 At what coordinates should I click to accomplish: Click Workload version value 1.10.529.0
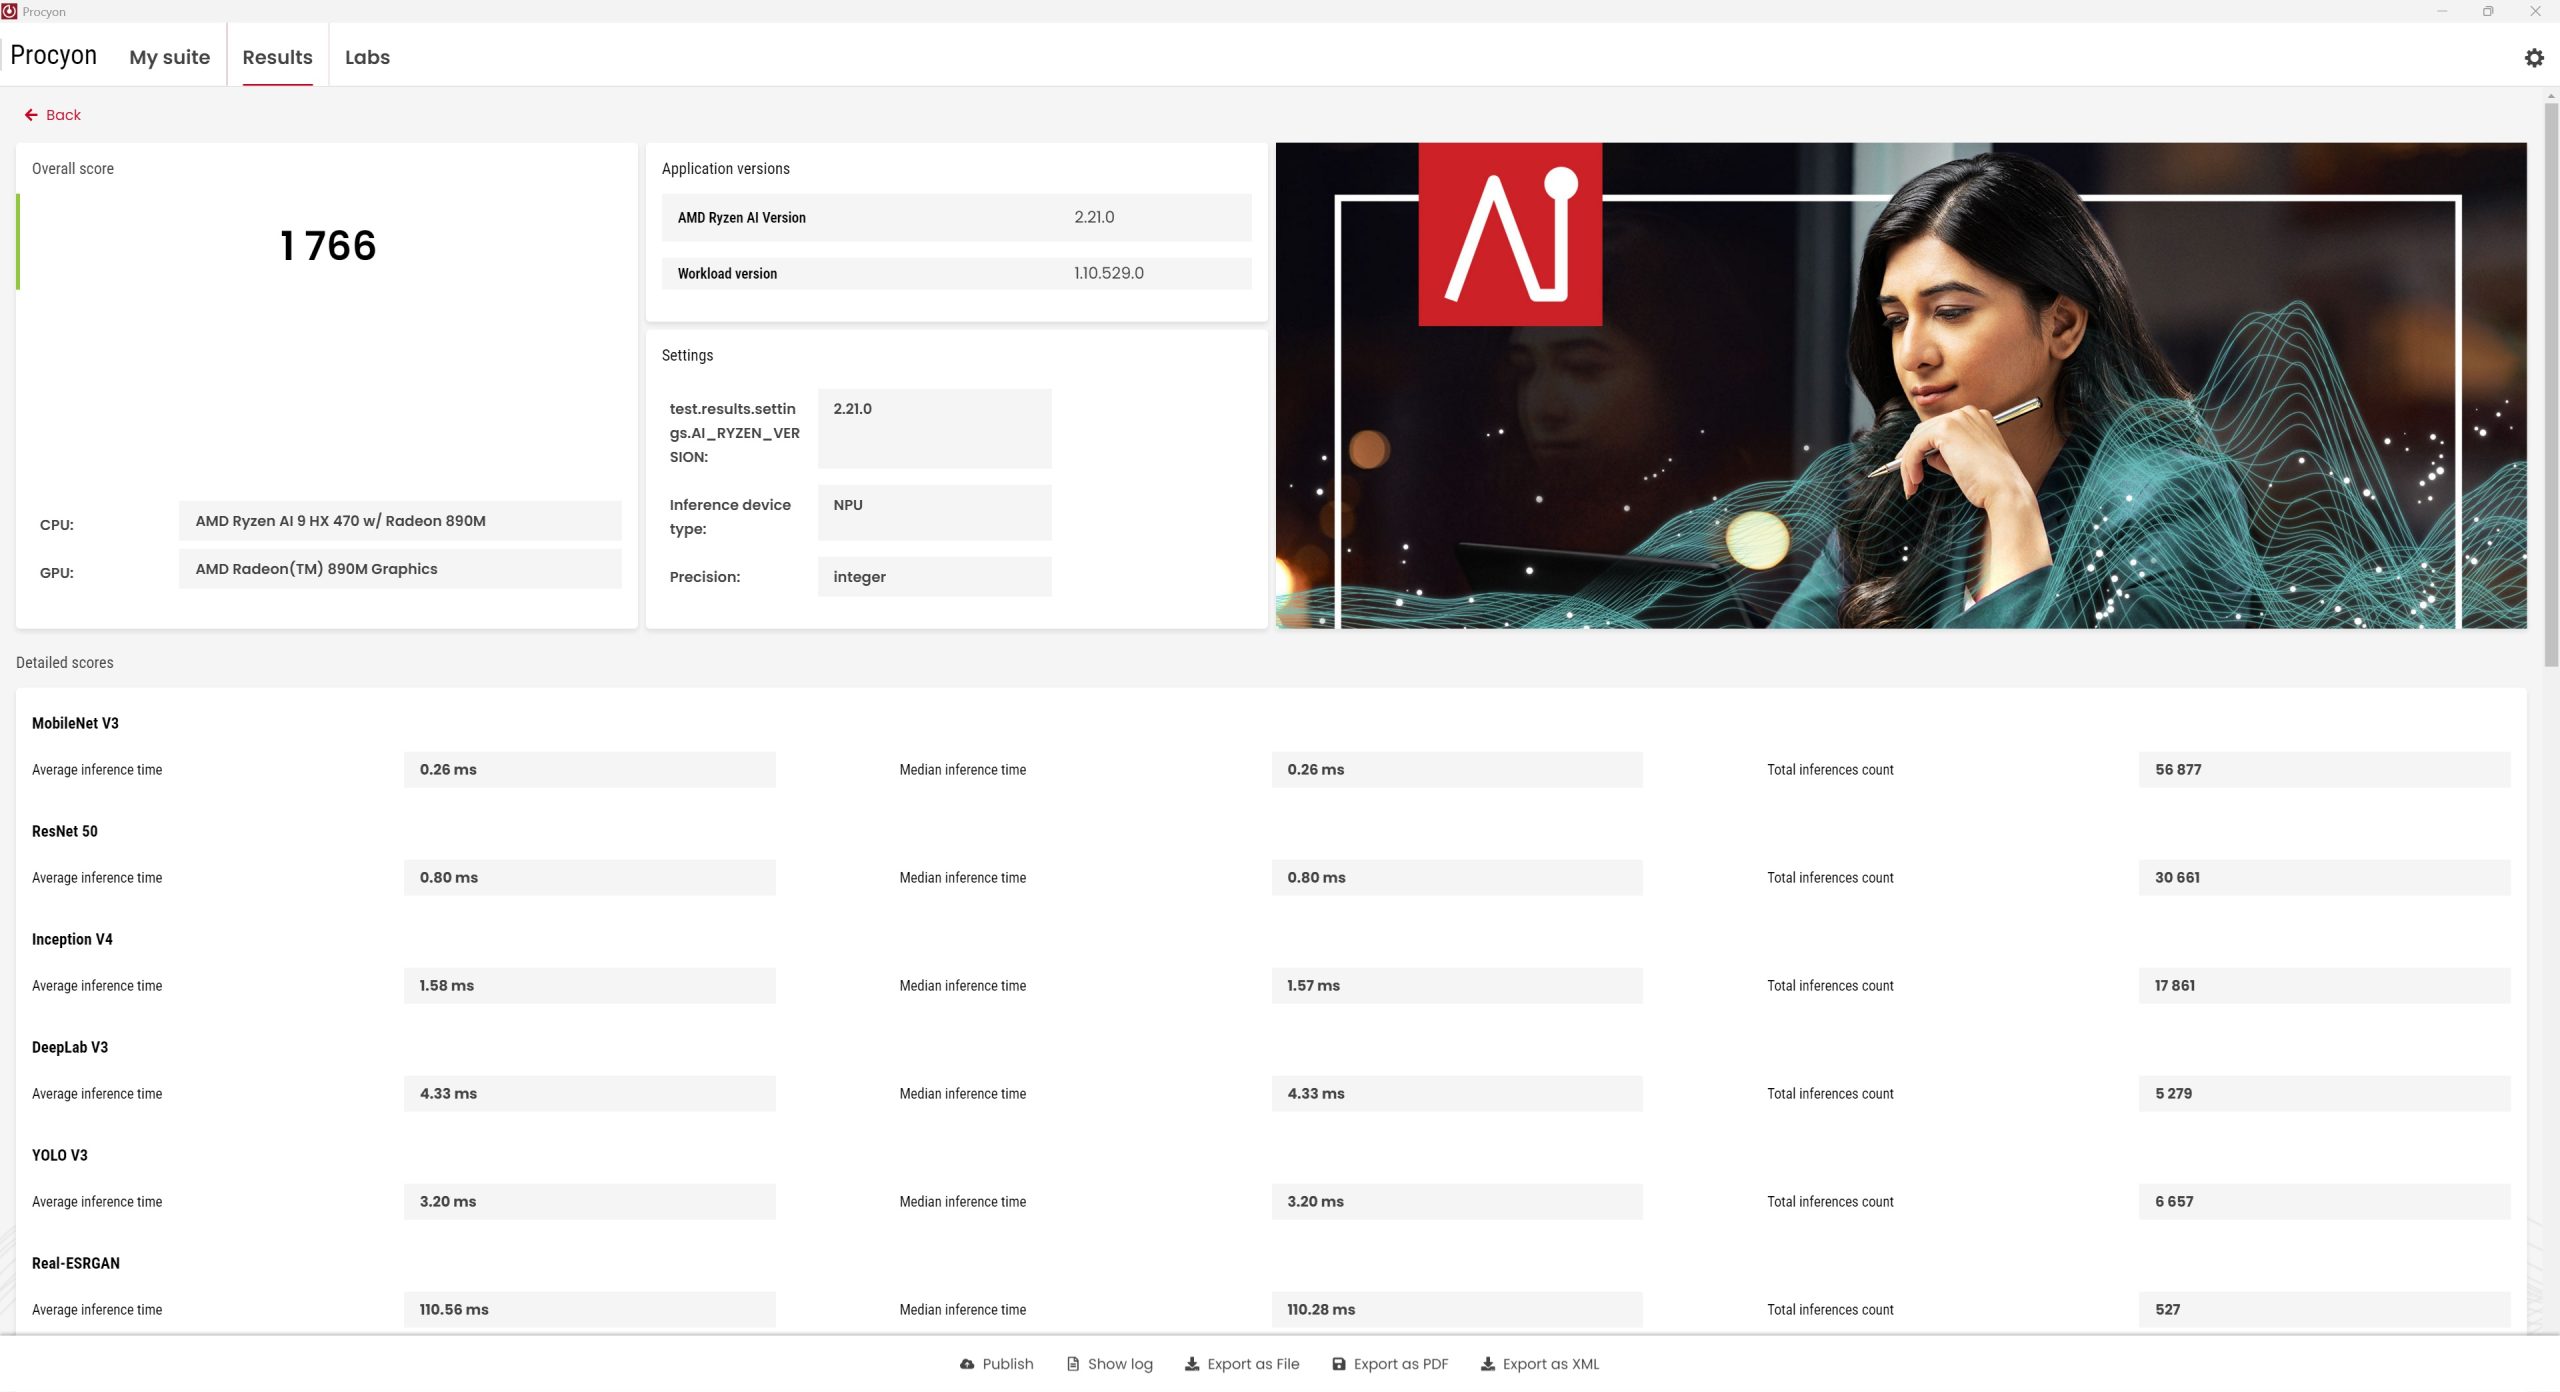[1109, 273]
